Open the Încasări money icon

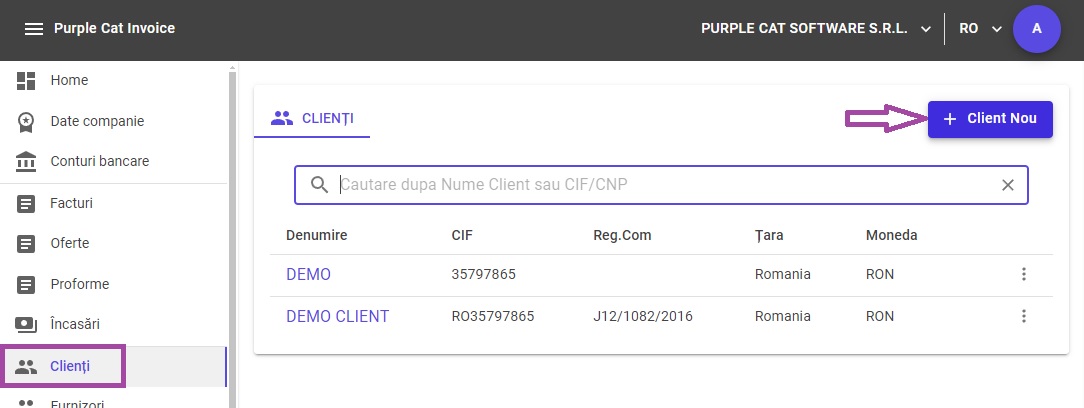26,324
